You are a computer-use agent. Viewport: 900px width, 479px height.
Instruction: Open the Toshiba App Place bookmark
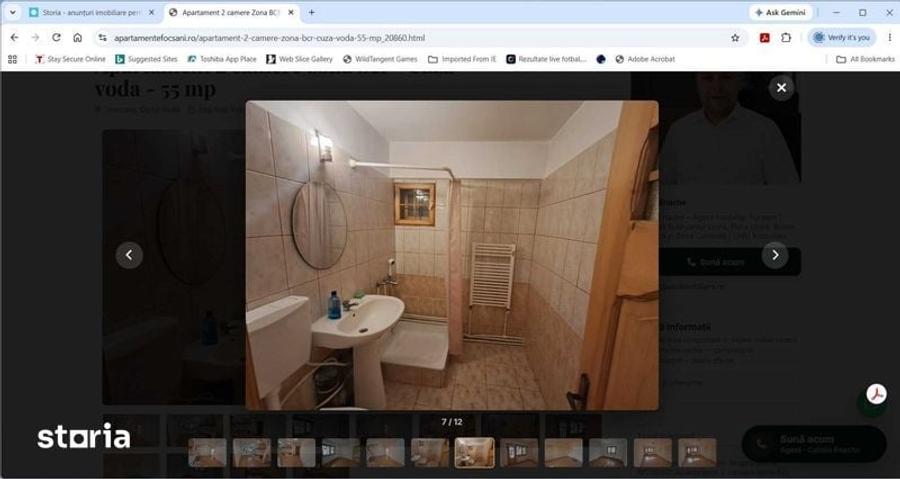tap(222, 59)
